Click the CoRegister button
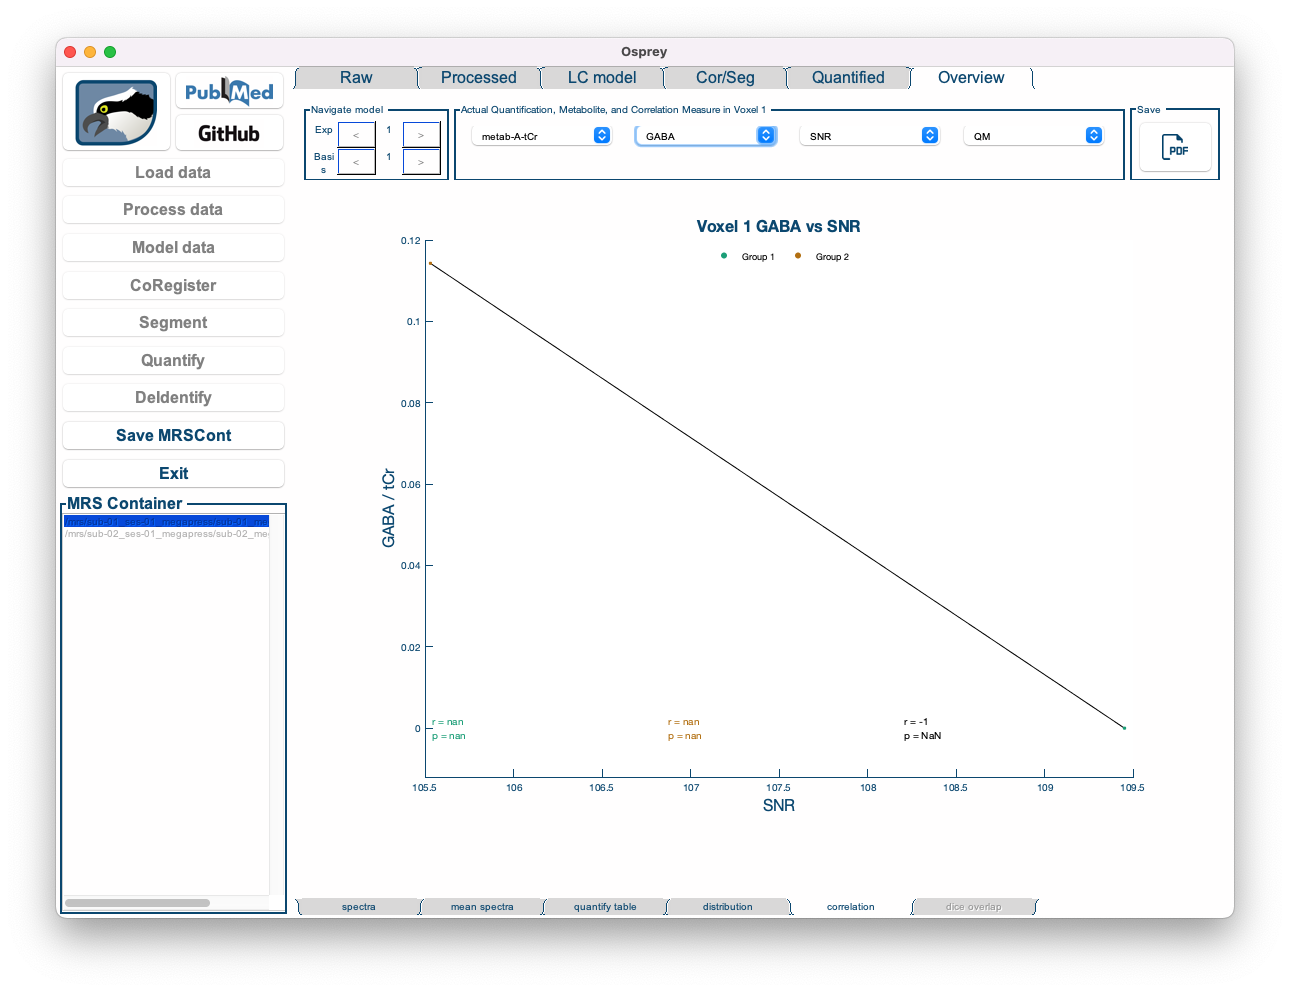 pyautogui.click(x=173, y=285)
